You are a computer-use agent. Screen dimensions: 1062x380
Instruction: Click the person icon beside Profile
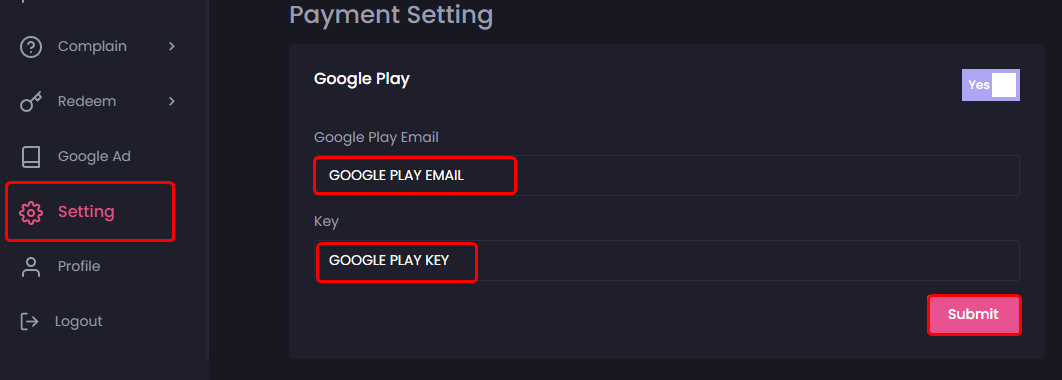point(30,267)
